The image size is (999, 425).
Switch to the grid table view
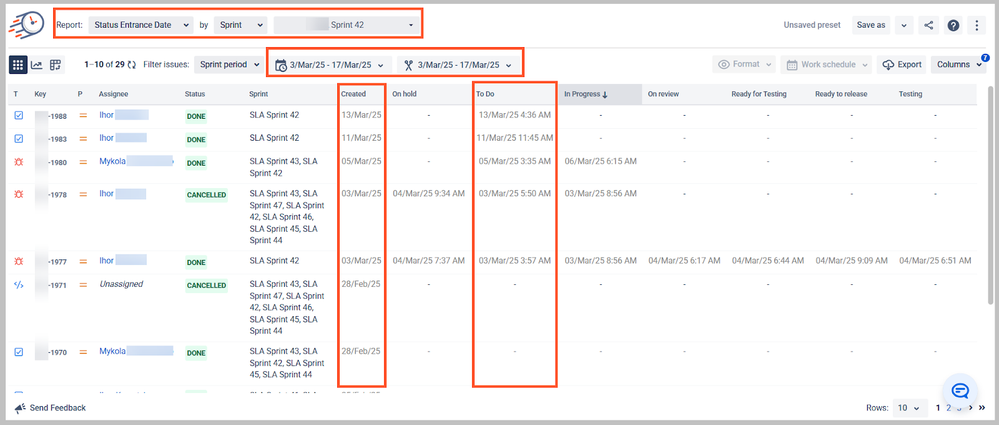[18, 64]
